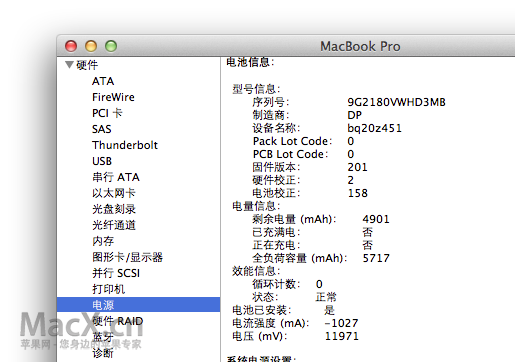Select 并行 SCSI in the sidebar
This screenshot has width=515, height=362.
[116, 273]
